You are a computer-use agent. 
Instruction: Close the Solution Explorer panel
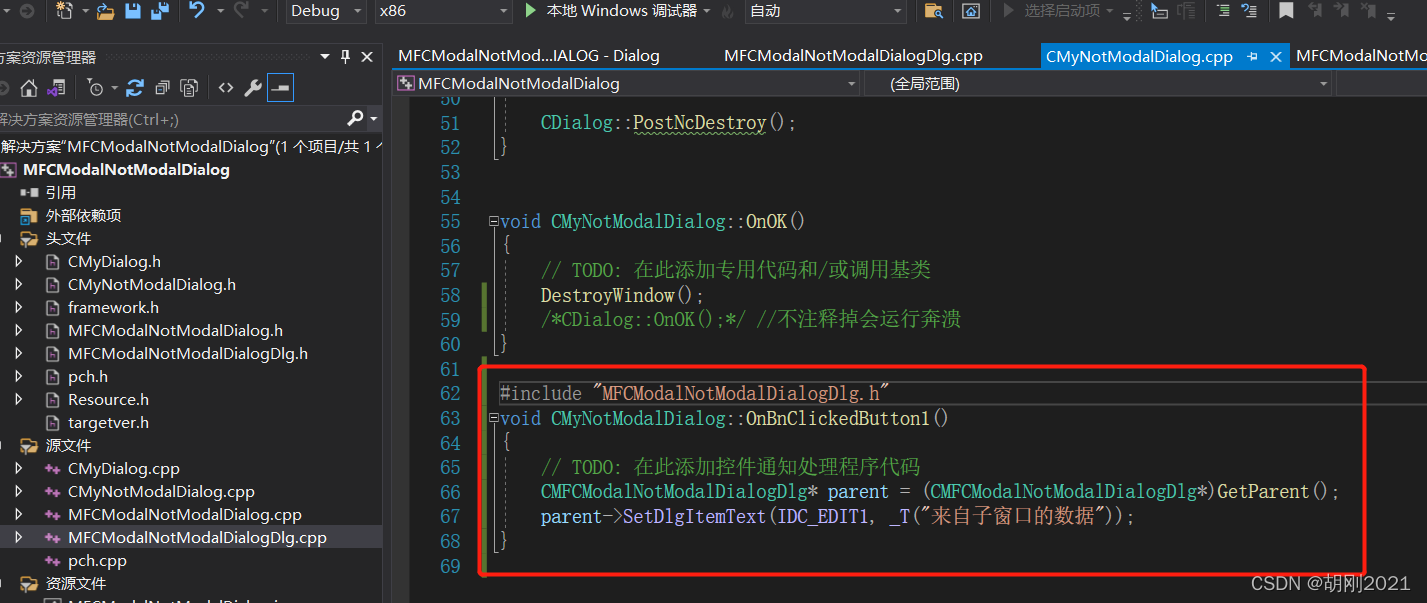click(x=367, y=57)
